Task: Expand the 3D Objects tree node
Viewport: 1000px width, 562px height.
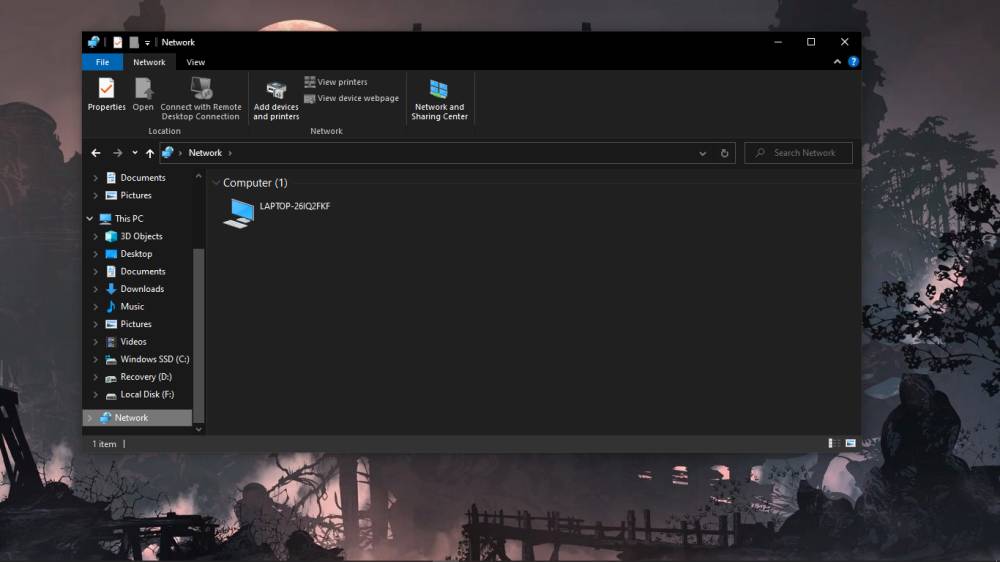Action: 96,236
